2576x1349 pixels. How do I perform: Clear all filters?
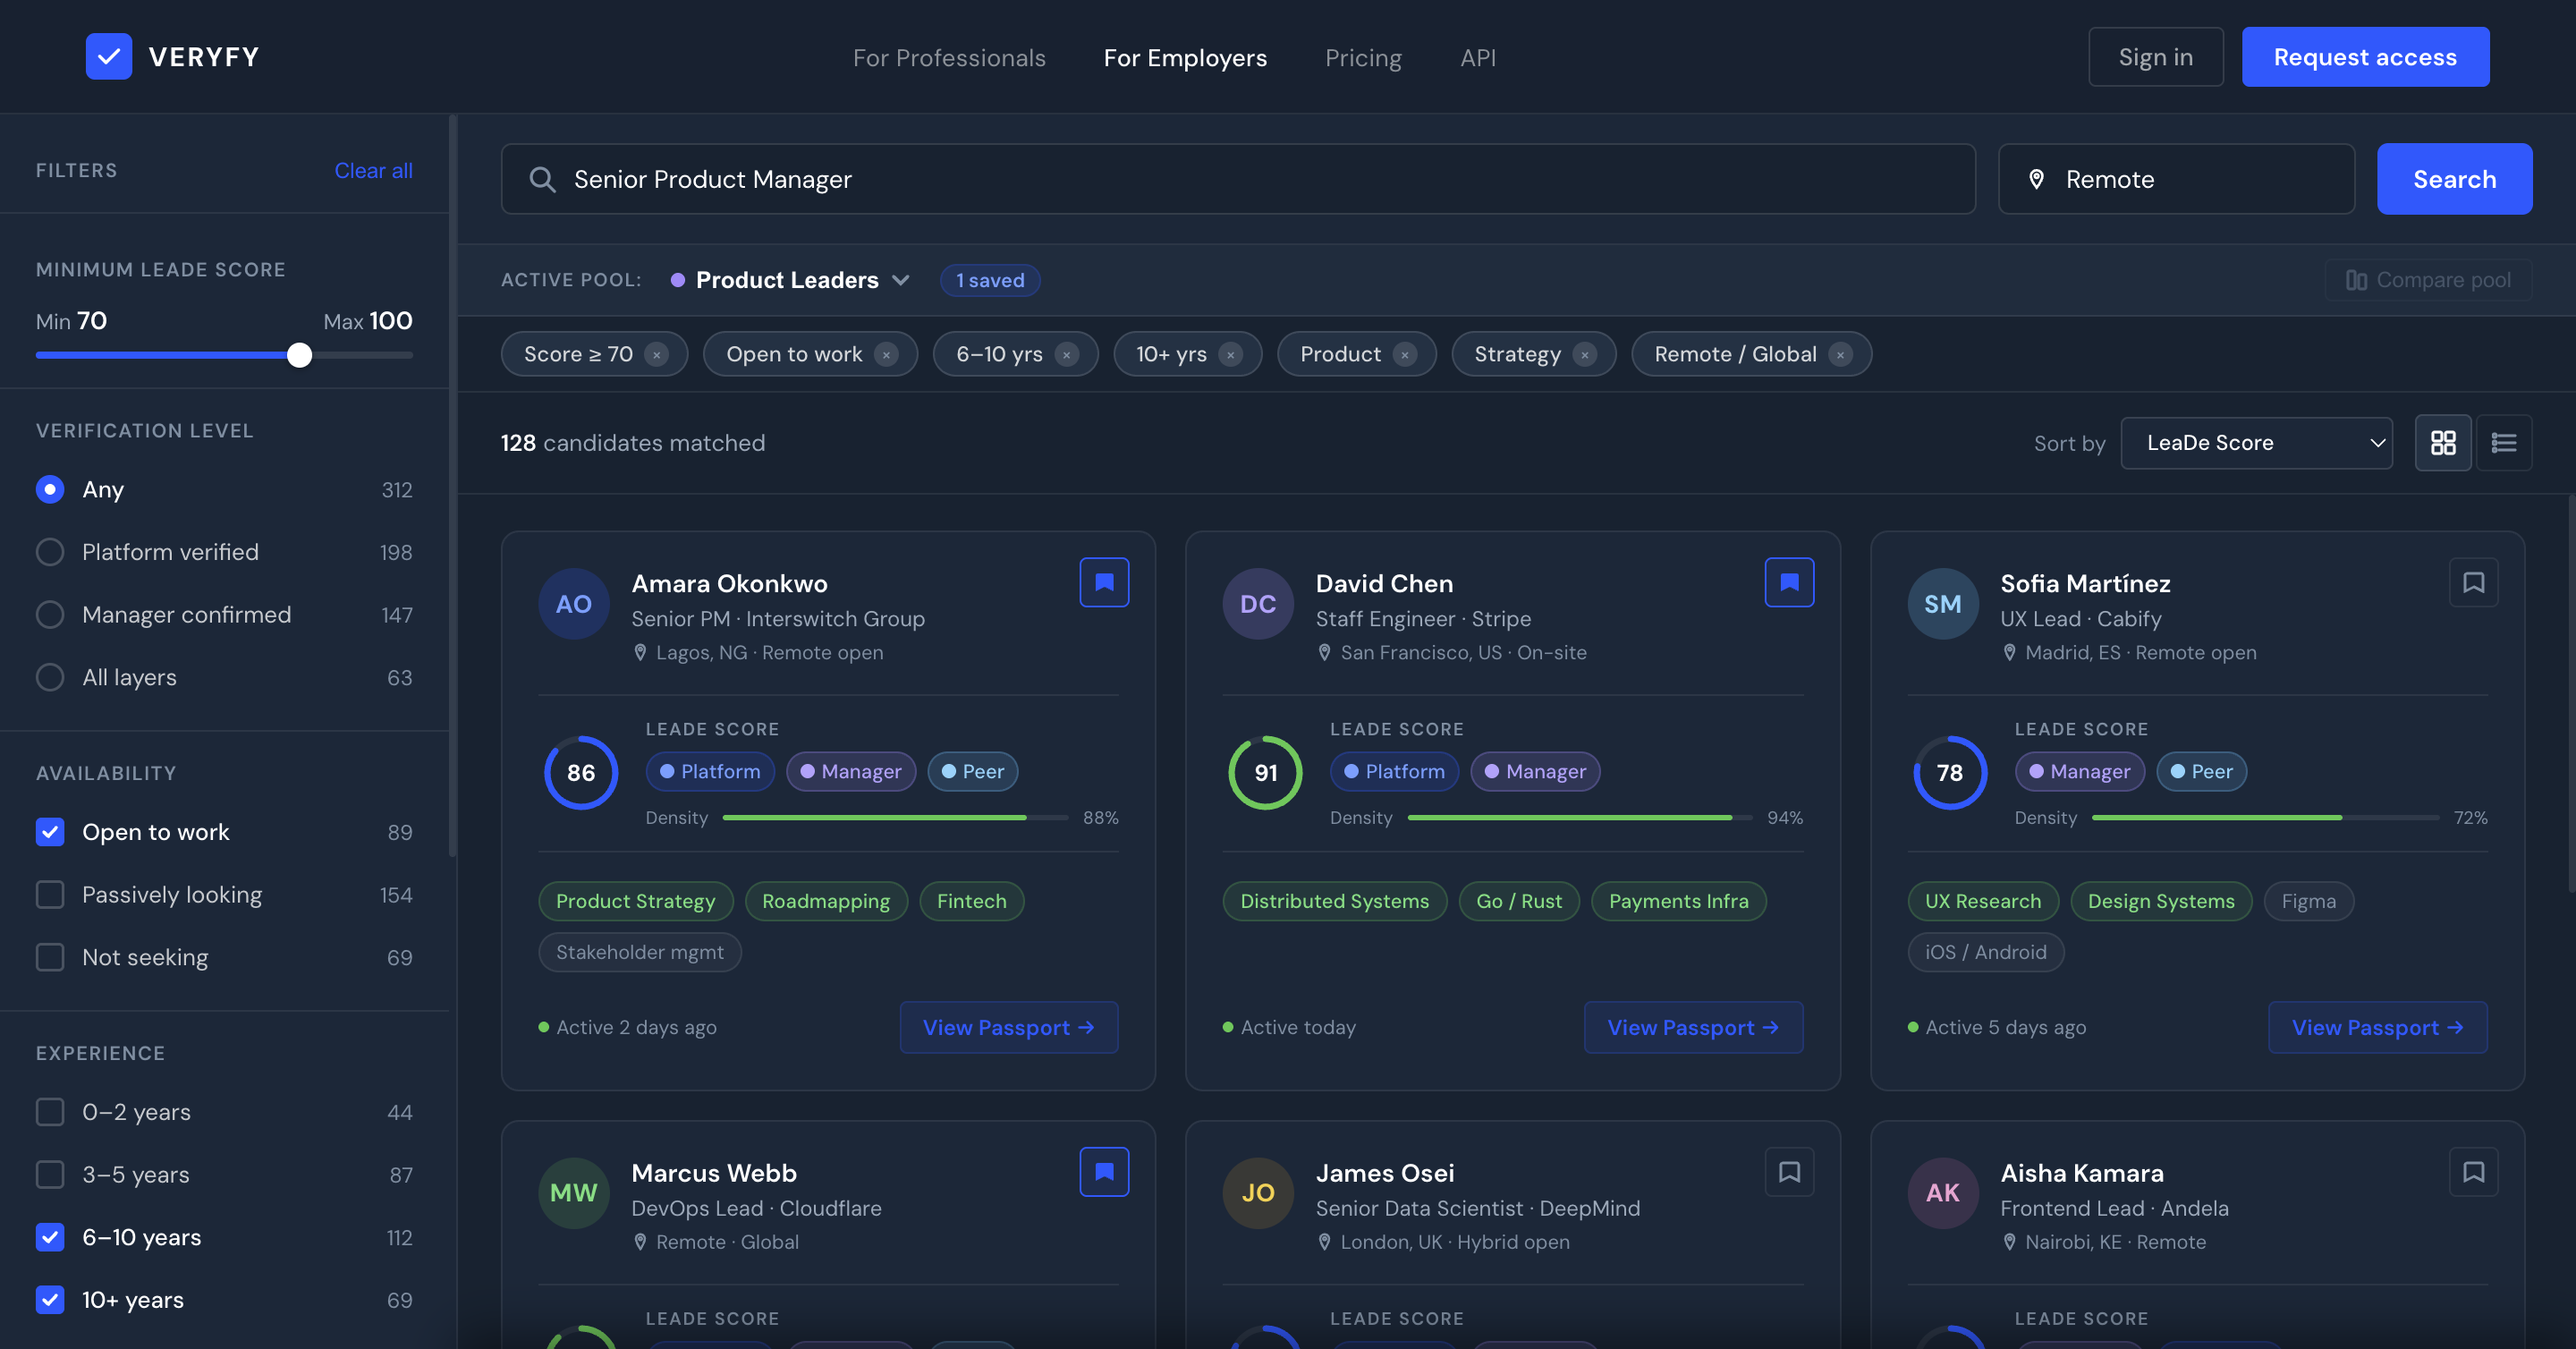373,170
